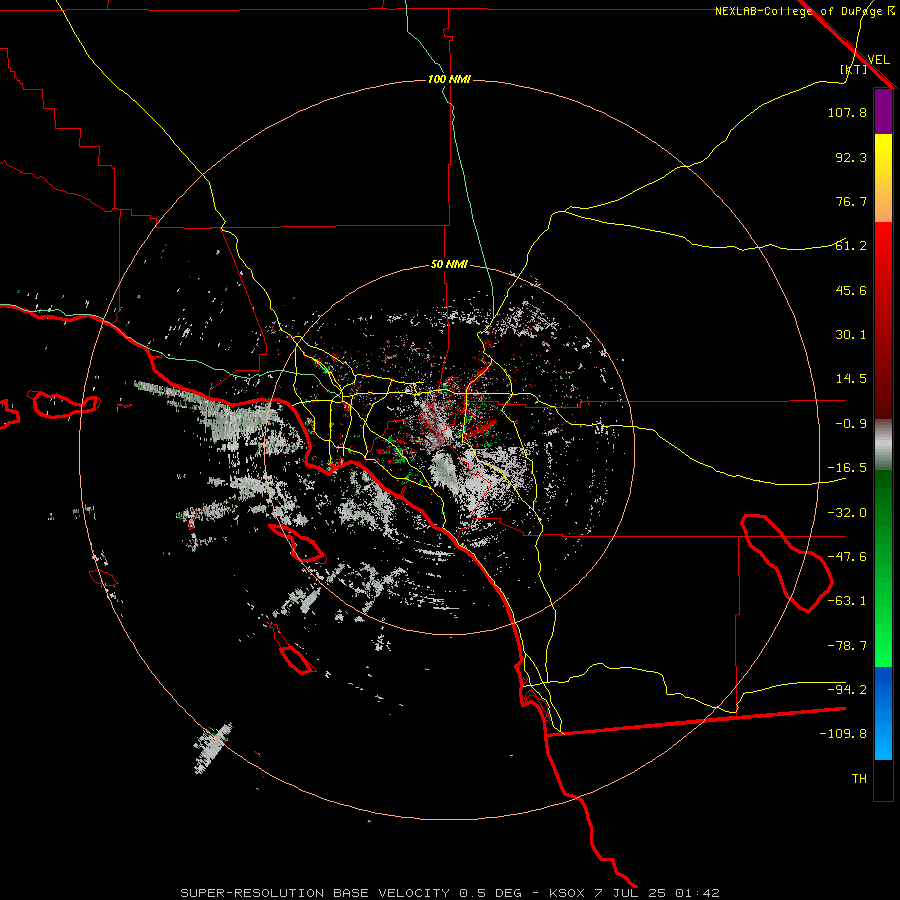This screenshot has width=900, height=900.
Task: Click the NEXLAB-College of DuPage watermark text
Action: click(804, 11)
